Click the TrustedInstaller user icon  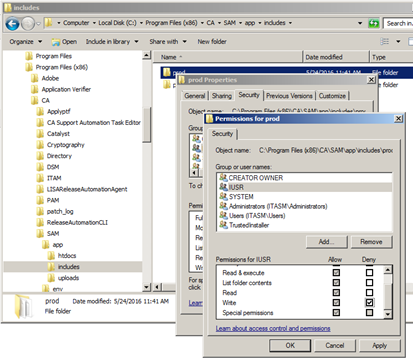click(x=223, y=225)
